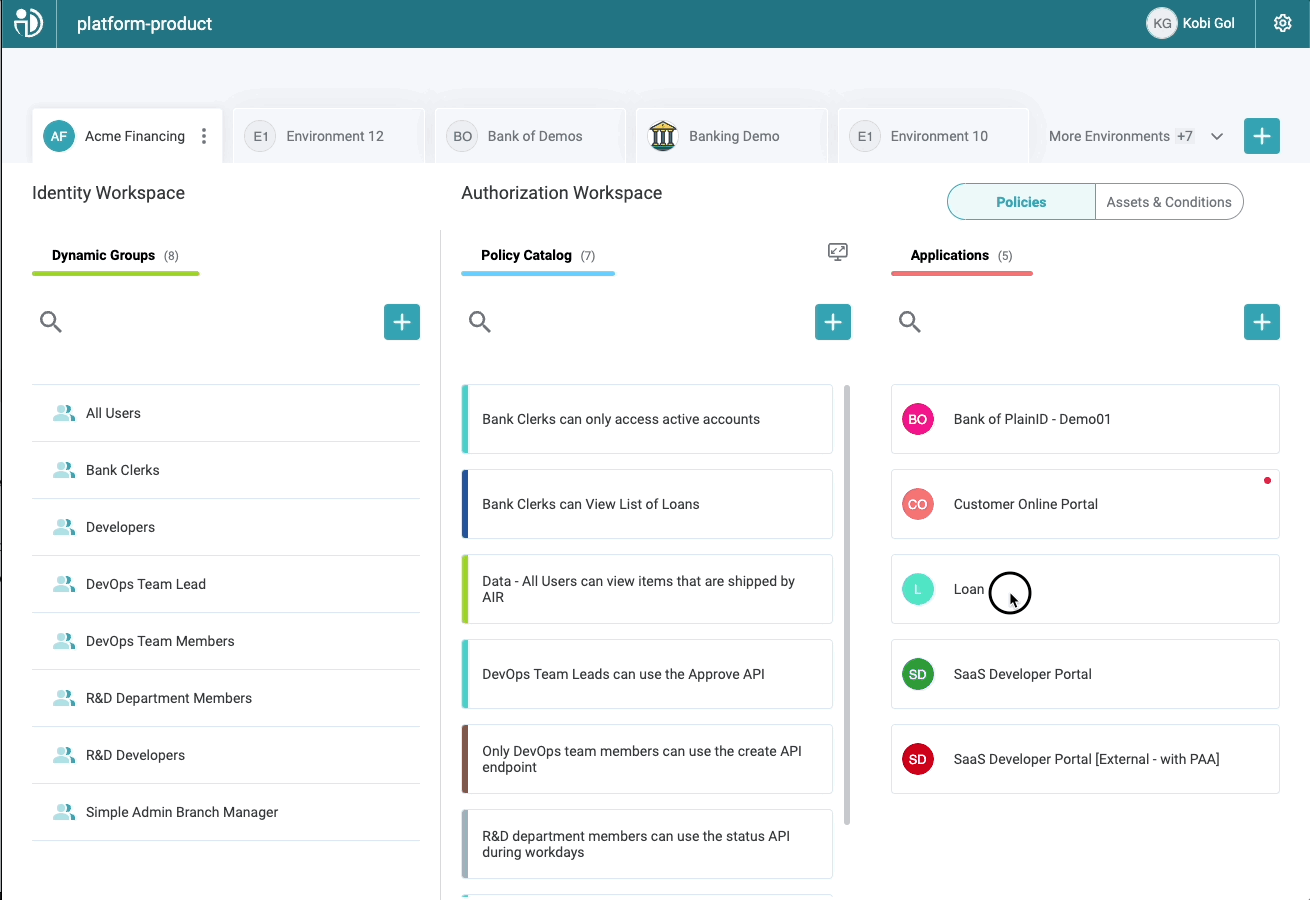Switch to the Environment 10 tab
Viewport: 1310px width, 900px height.
coord(933,136)
